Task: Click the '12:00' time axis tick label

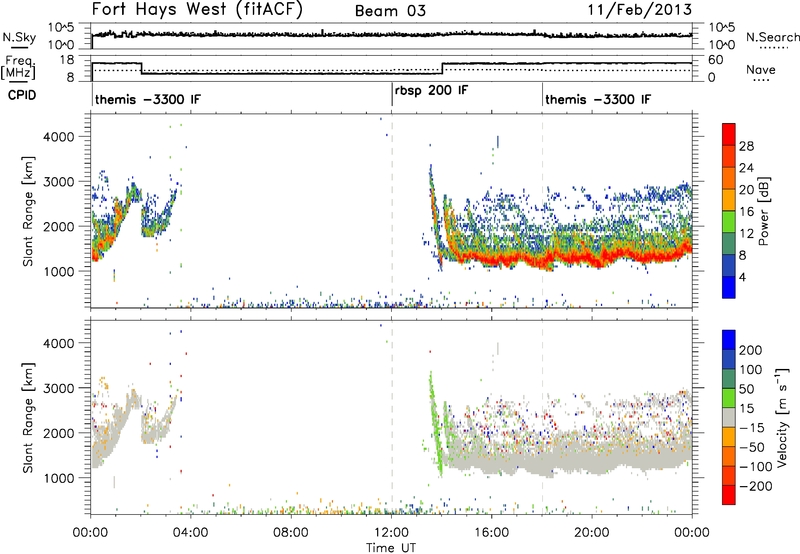Action: pos(391,533)
